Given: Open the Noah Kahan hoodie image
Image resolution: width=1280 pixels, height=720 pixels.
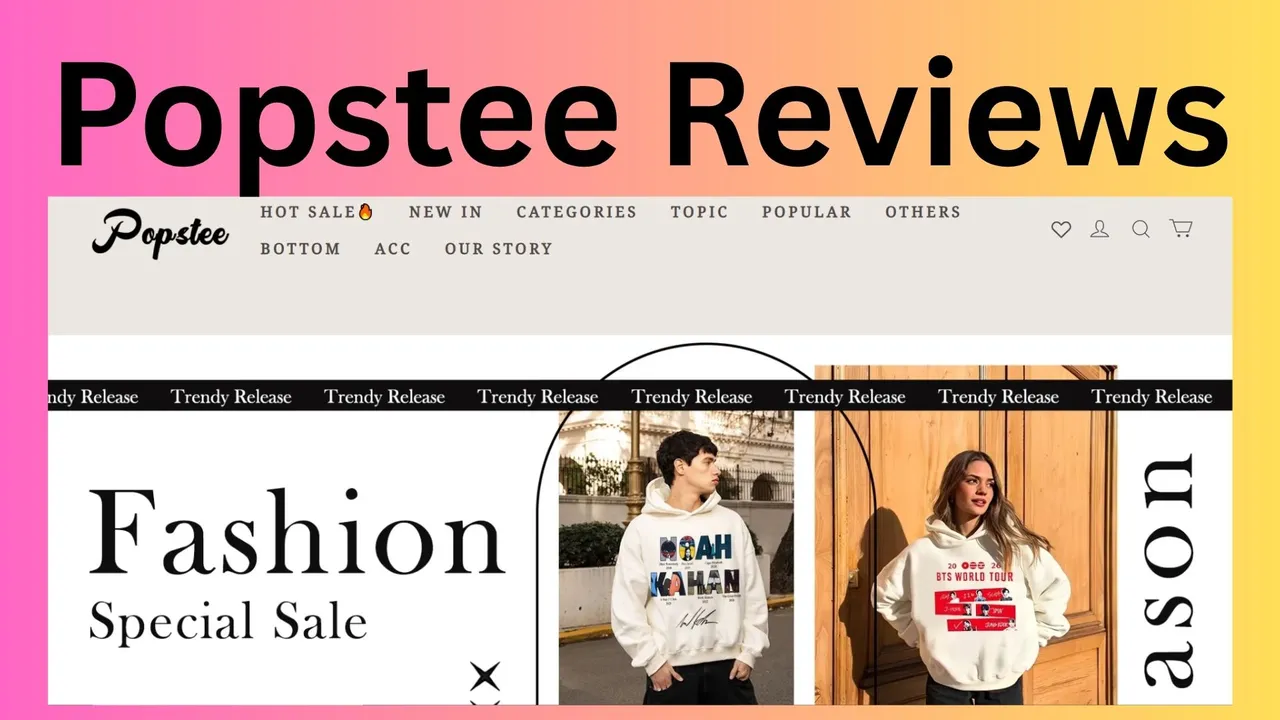Looking at the screenshot, I should tap(676, 557).
